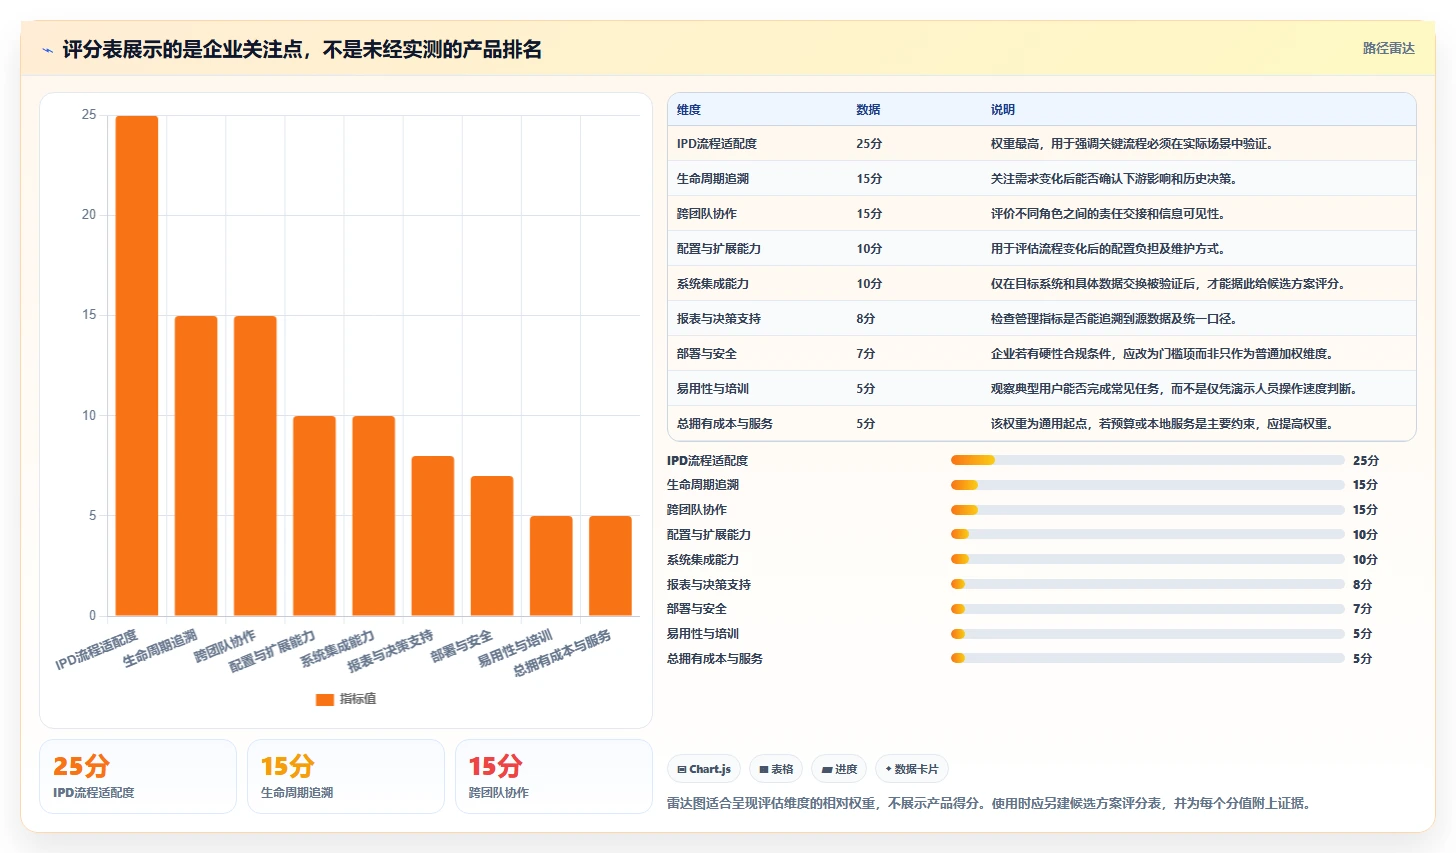
Task: Click the 跨团队协作 bar in the chart
Action: 255,466
